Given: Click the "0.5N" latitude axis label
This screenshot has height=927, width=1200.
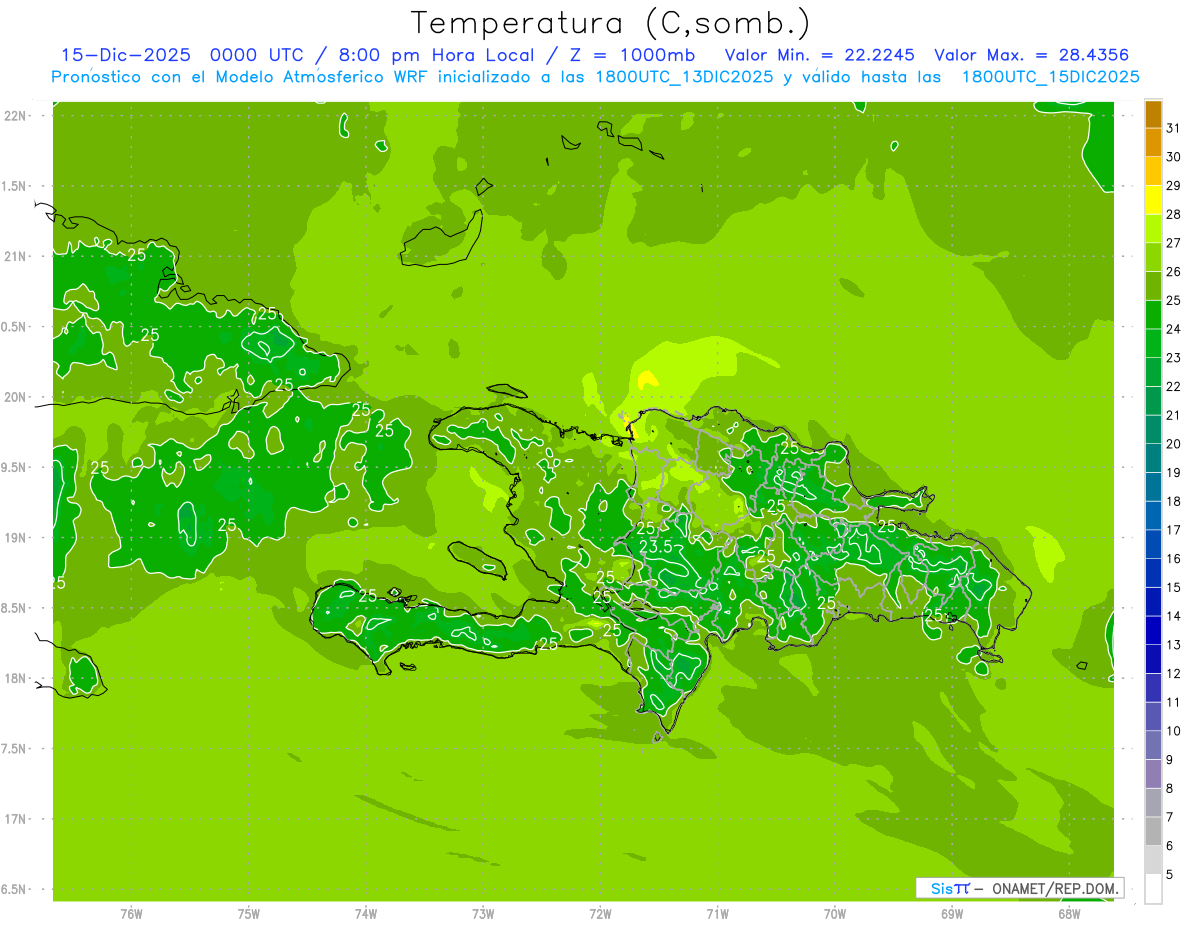Looking at the screenshot, I should tap(15, 327).
